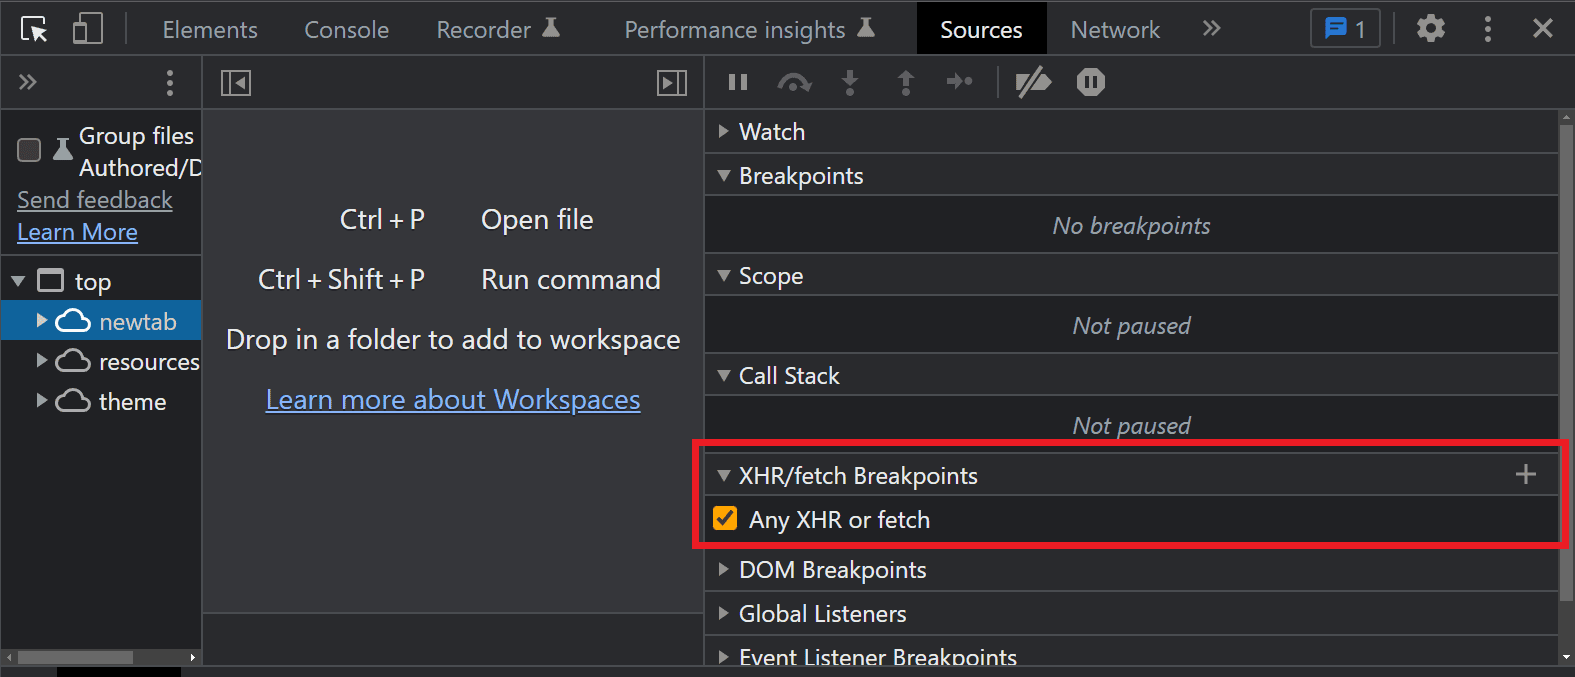Expand the resources tree node arrow
Image resolution: width=1575 pixels, height=677 pixels.
click(x=42, y=361)
